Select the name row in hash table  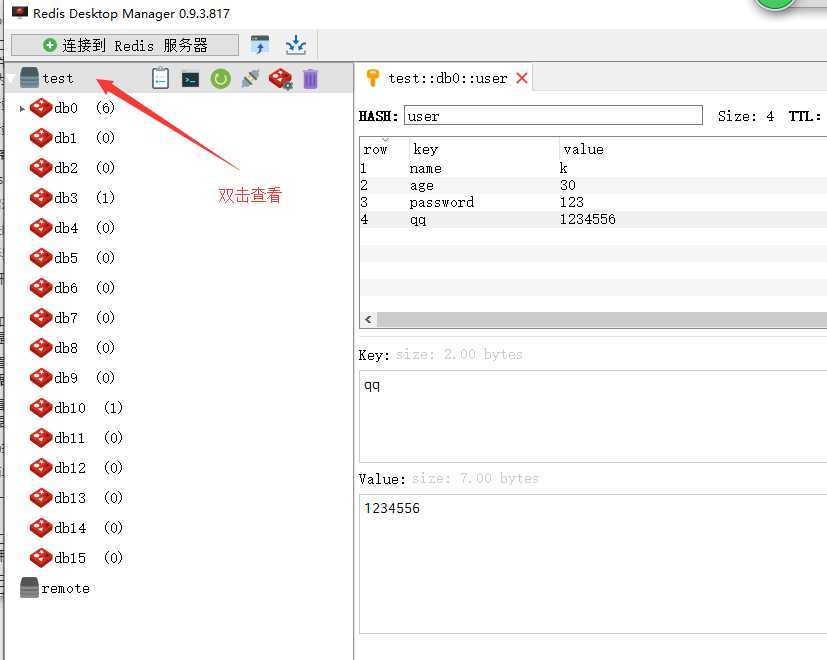coord(593,168)
